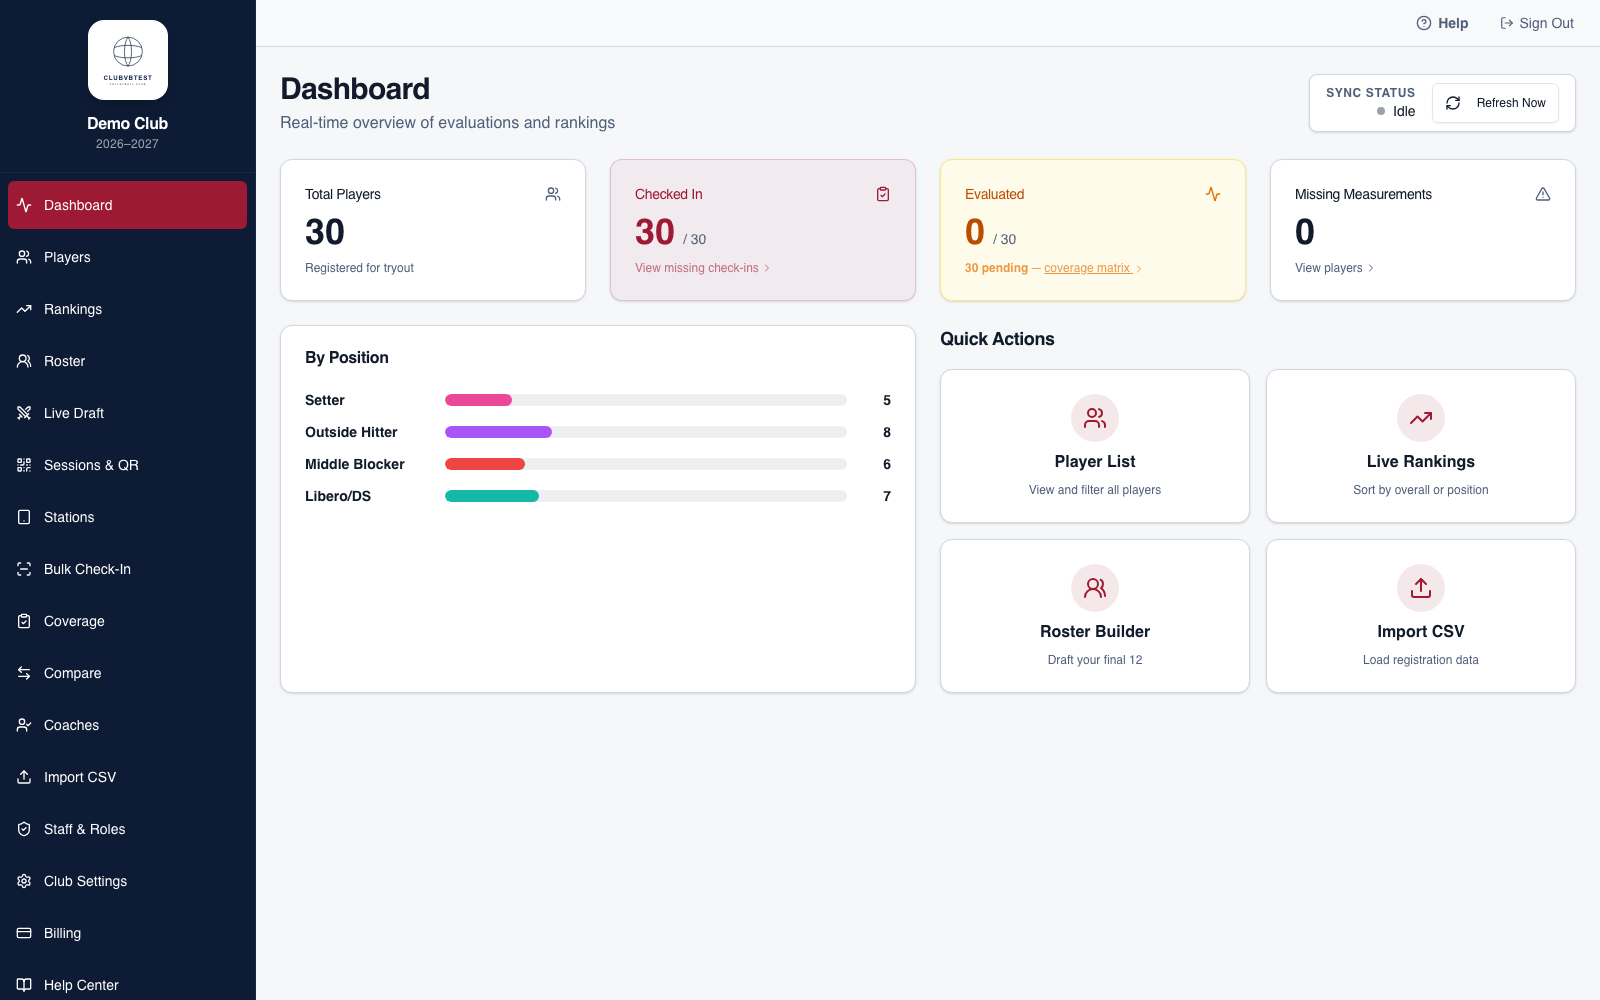
Task: Open Dashboard in the sidebar
Action: [x=127, y=205]
